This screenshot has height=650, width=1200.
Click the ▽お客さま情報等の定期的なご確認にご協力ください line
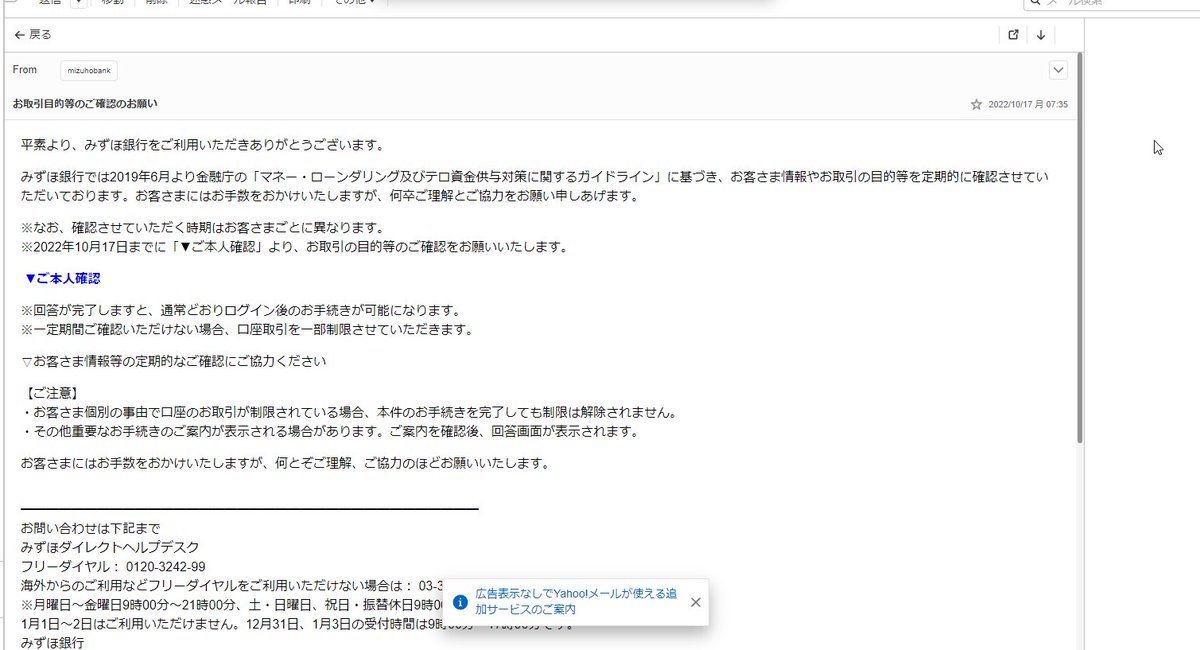coord(174,360)
